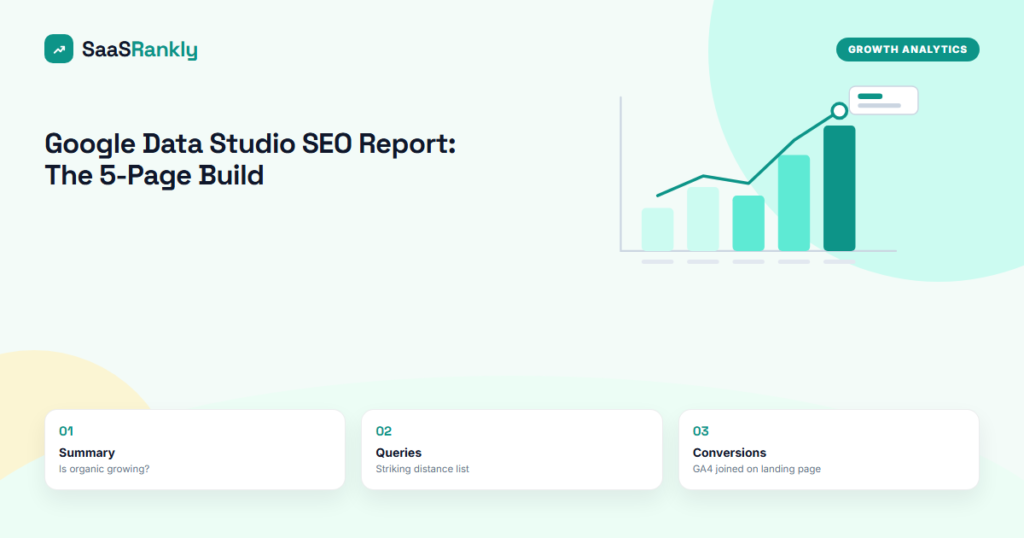Click 'GA4 joined on landing page' text

756,469
